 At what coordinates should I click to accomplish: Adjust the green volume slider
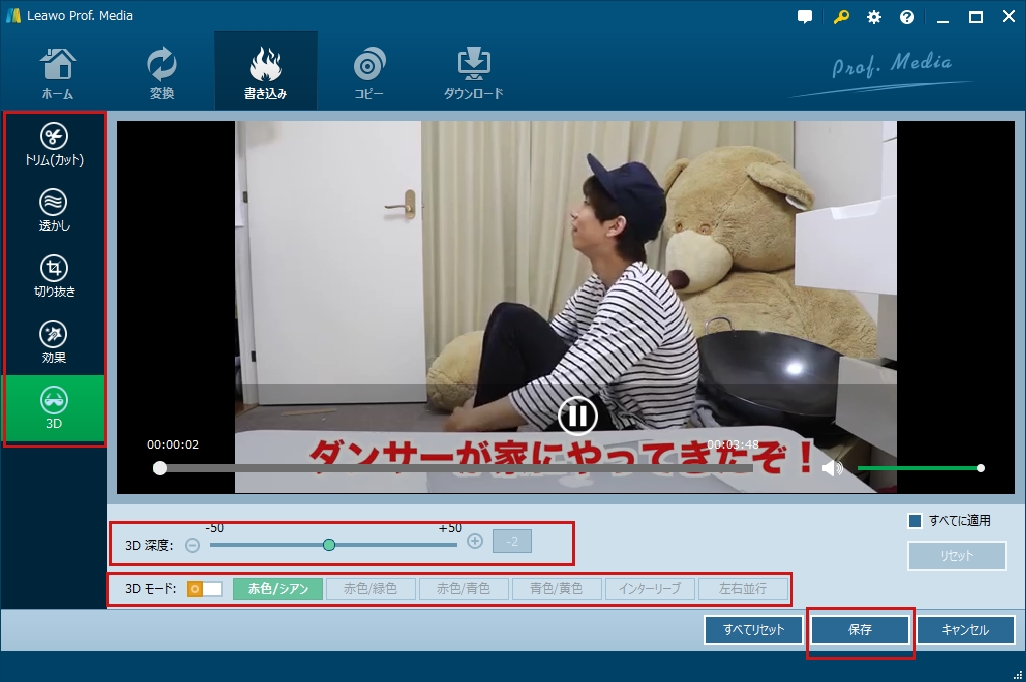click(x=920, y=468)
